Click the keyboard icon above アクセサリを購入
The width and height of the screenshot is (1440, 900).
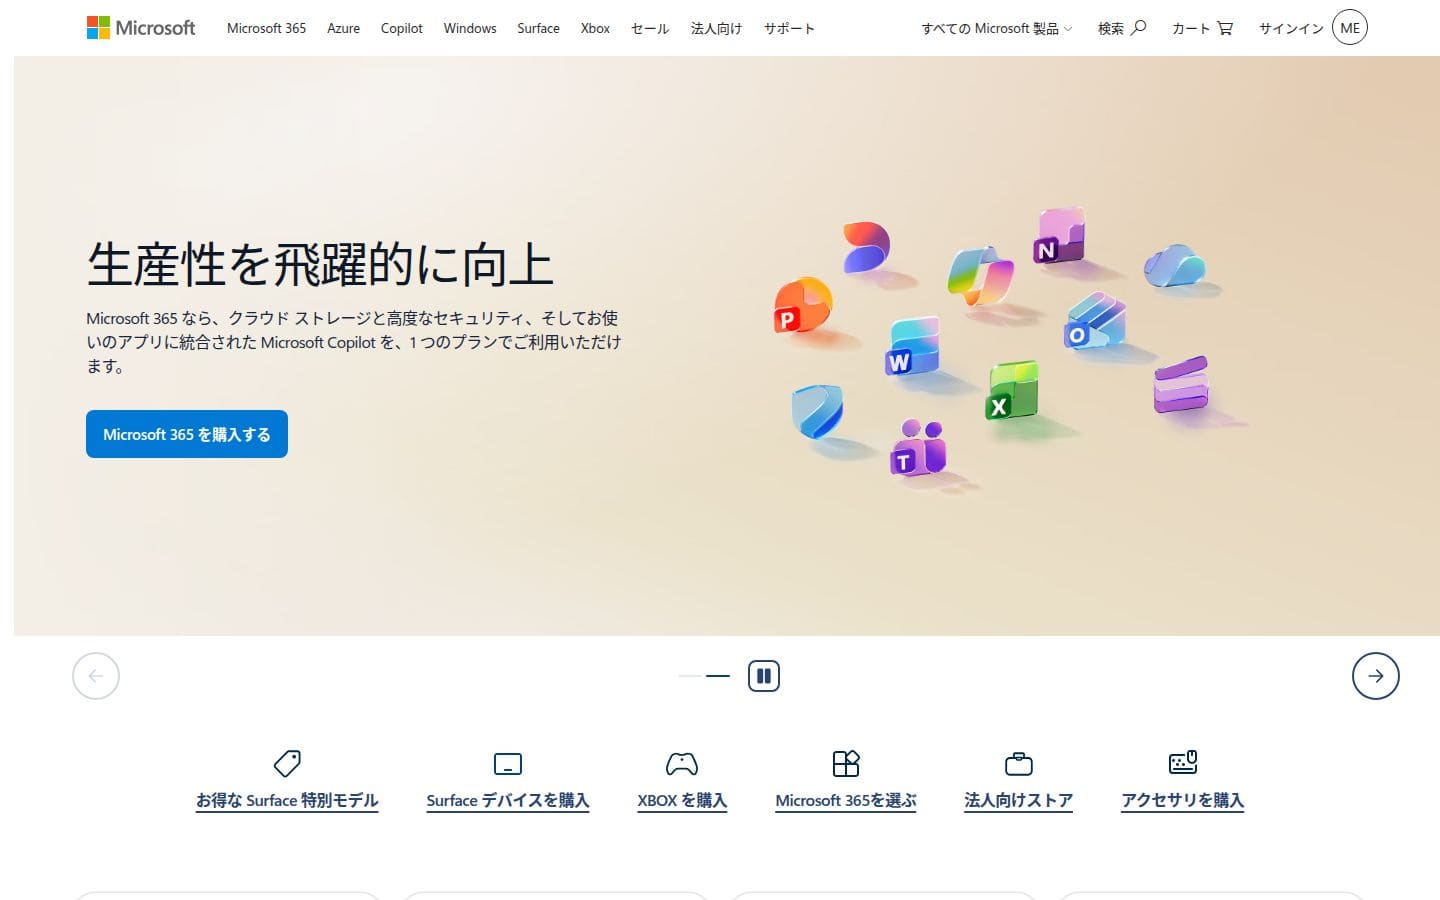(1183, 763)
